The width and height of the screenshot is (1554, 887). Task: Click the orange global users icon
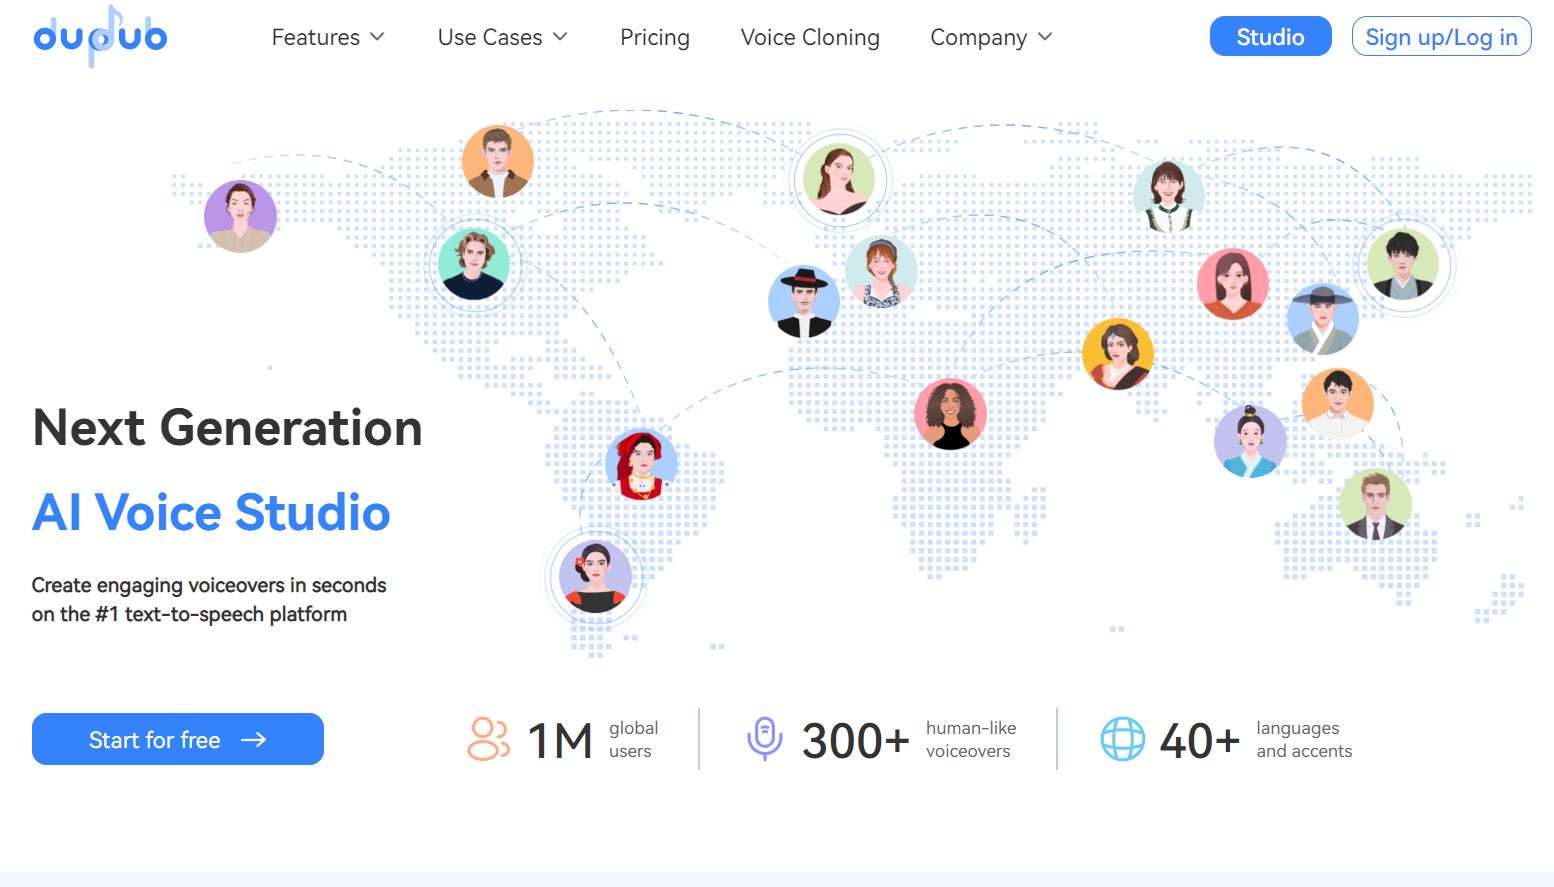tap(488, 740)
